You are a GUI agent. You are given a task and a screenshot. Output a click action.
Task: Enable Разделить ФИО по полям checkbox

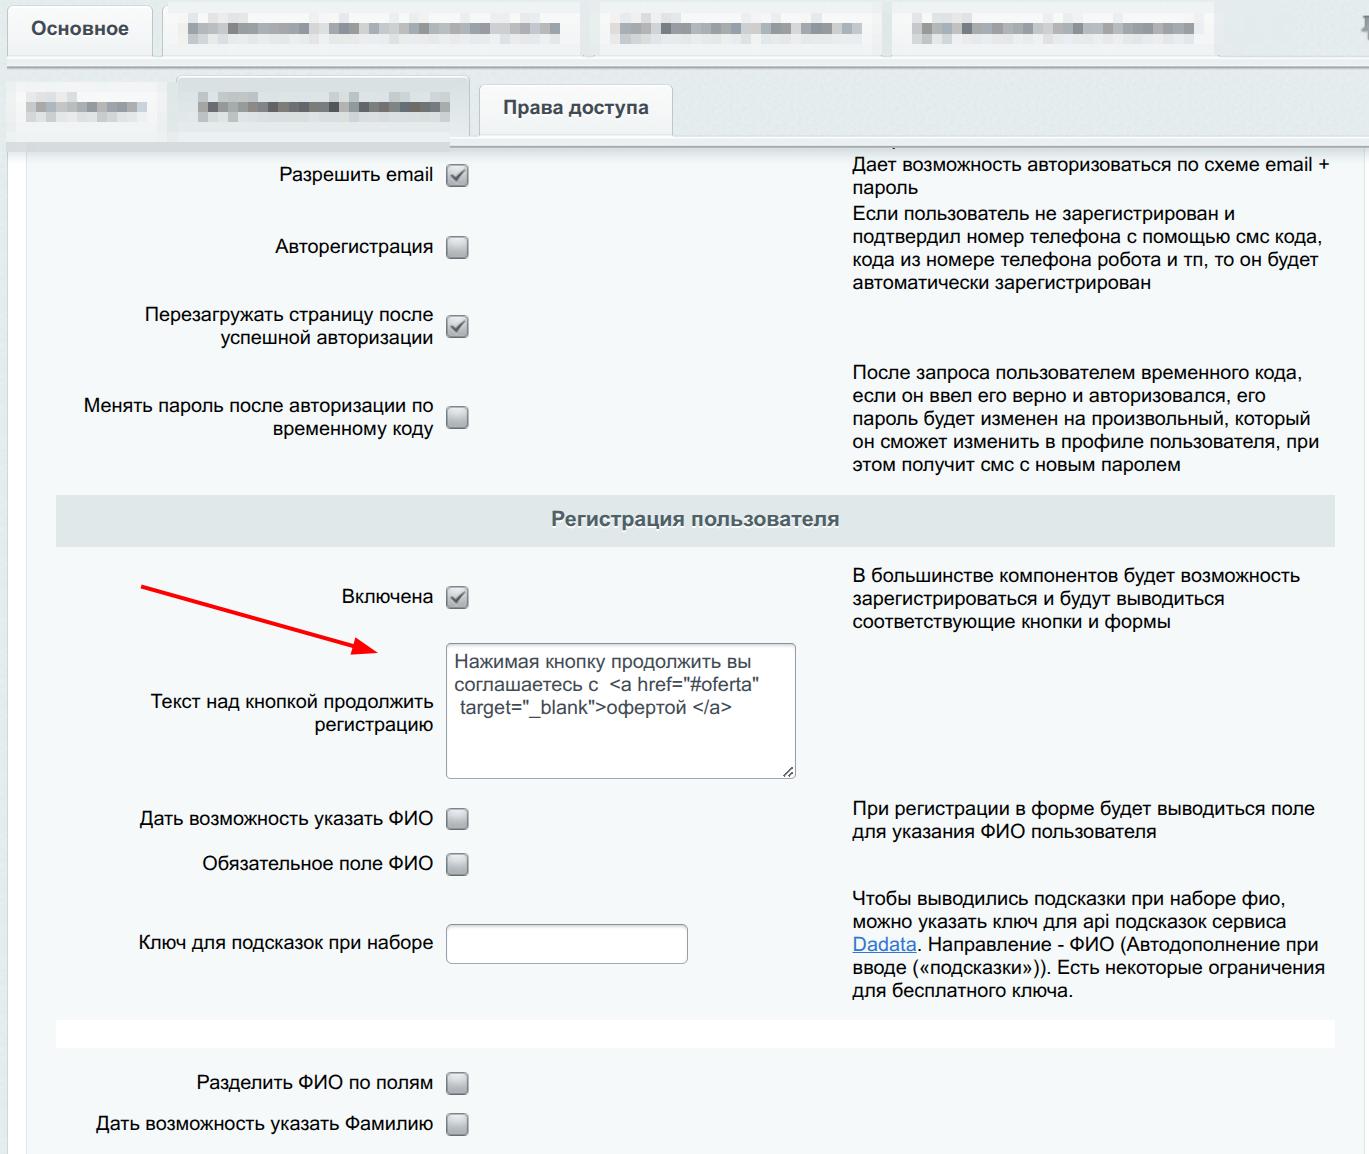click(457, 1084)
